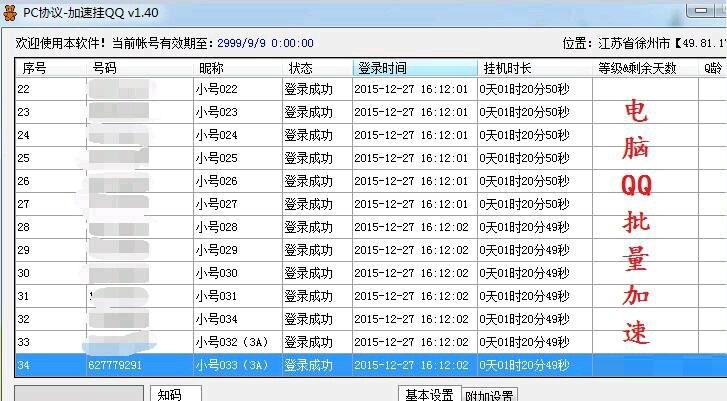727x401 pixels.
Task: Click the 等级&剩余天数 column header
Action: pos(645,68)
